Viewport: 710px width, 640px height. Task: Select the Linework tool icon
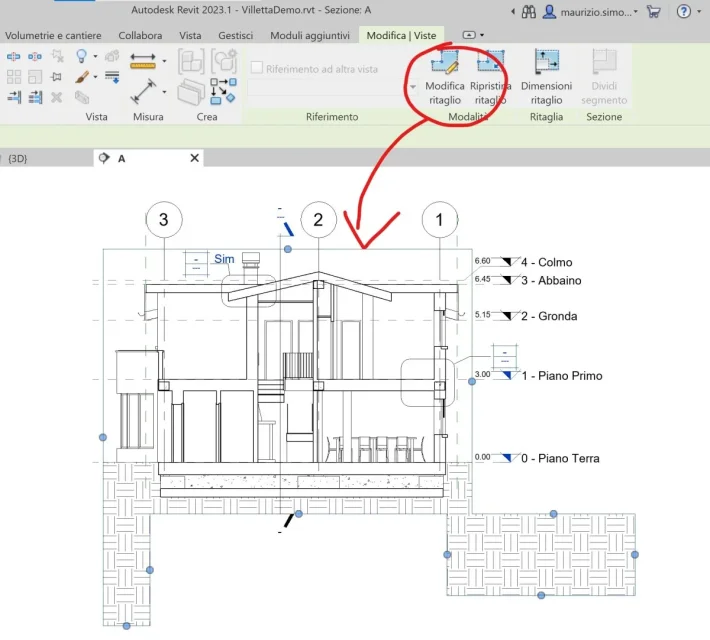click(112, 77)
